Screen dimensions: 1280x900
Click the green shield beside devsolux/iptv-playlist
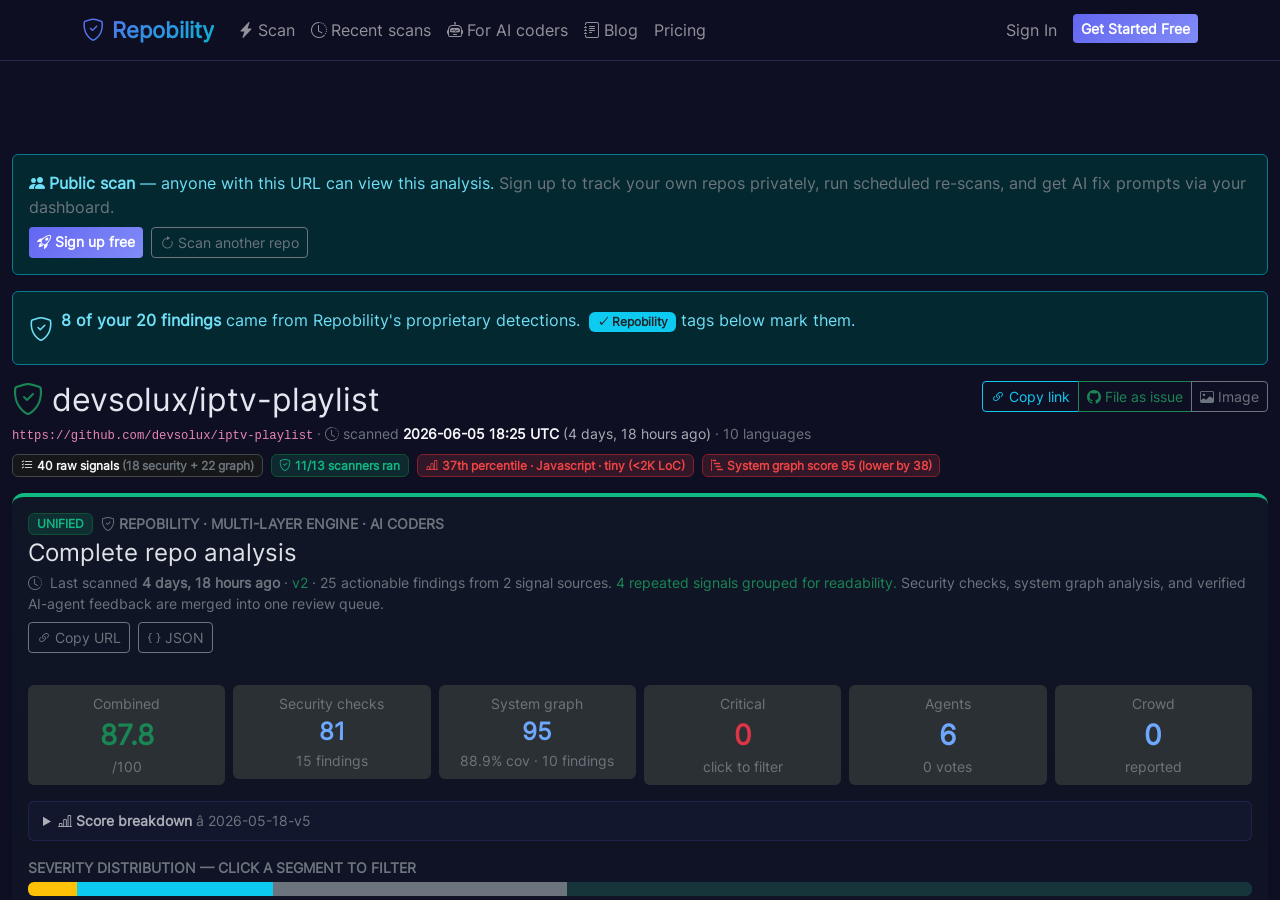(28, 399)
